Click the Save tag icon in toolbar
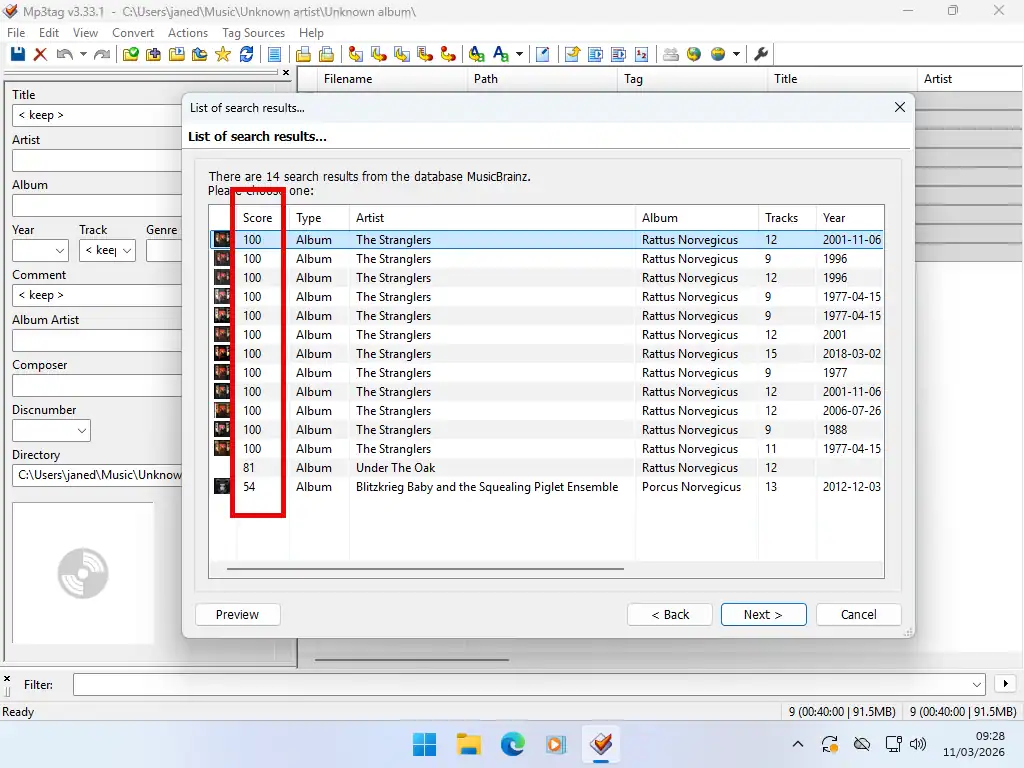 [17, 54]
